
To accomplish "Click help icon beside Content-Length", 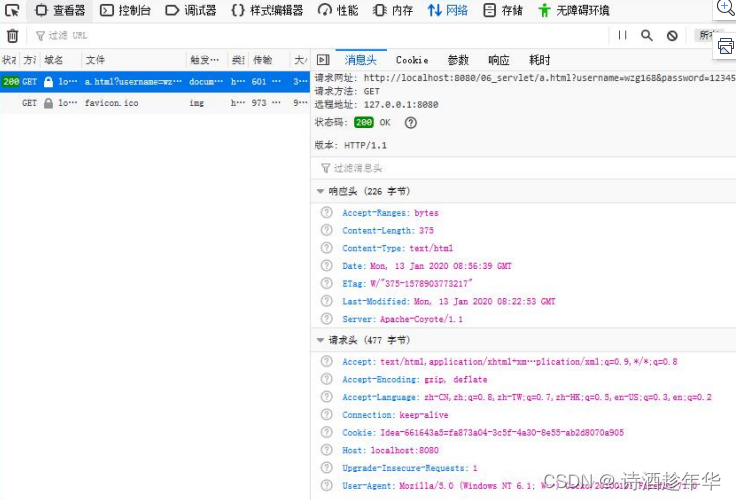I will (x=327, y=230).
